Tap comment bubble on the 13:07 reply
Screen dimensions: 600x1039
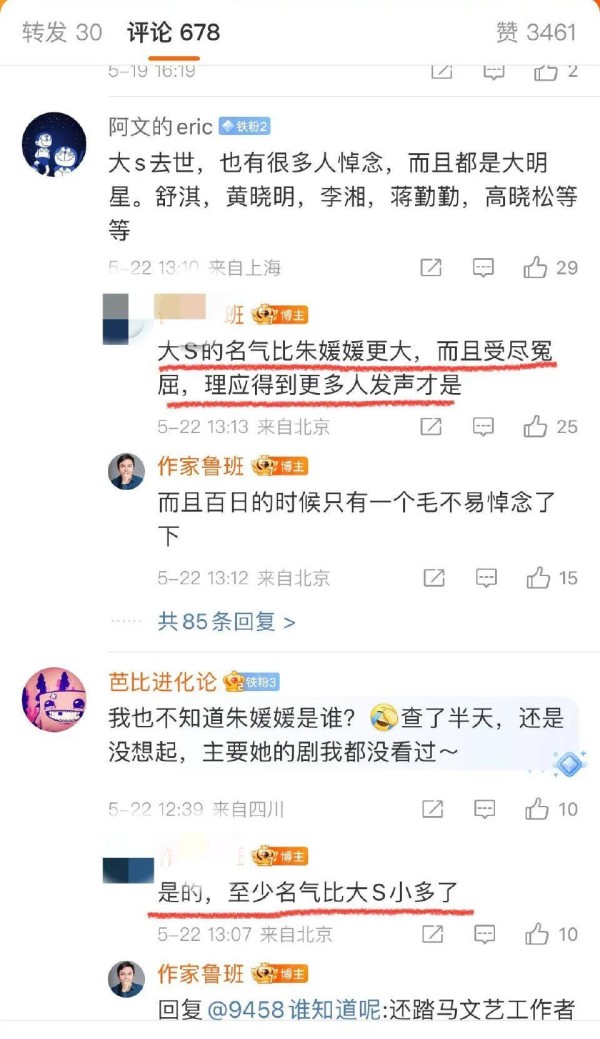[x=485, y=934]
